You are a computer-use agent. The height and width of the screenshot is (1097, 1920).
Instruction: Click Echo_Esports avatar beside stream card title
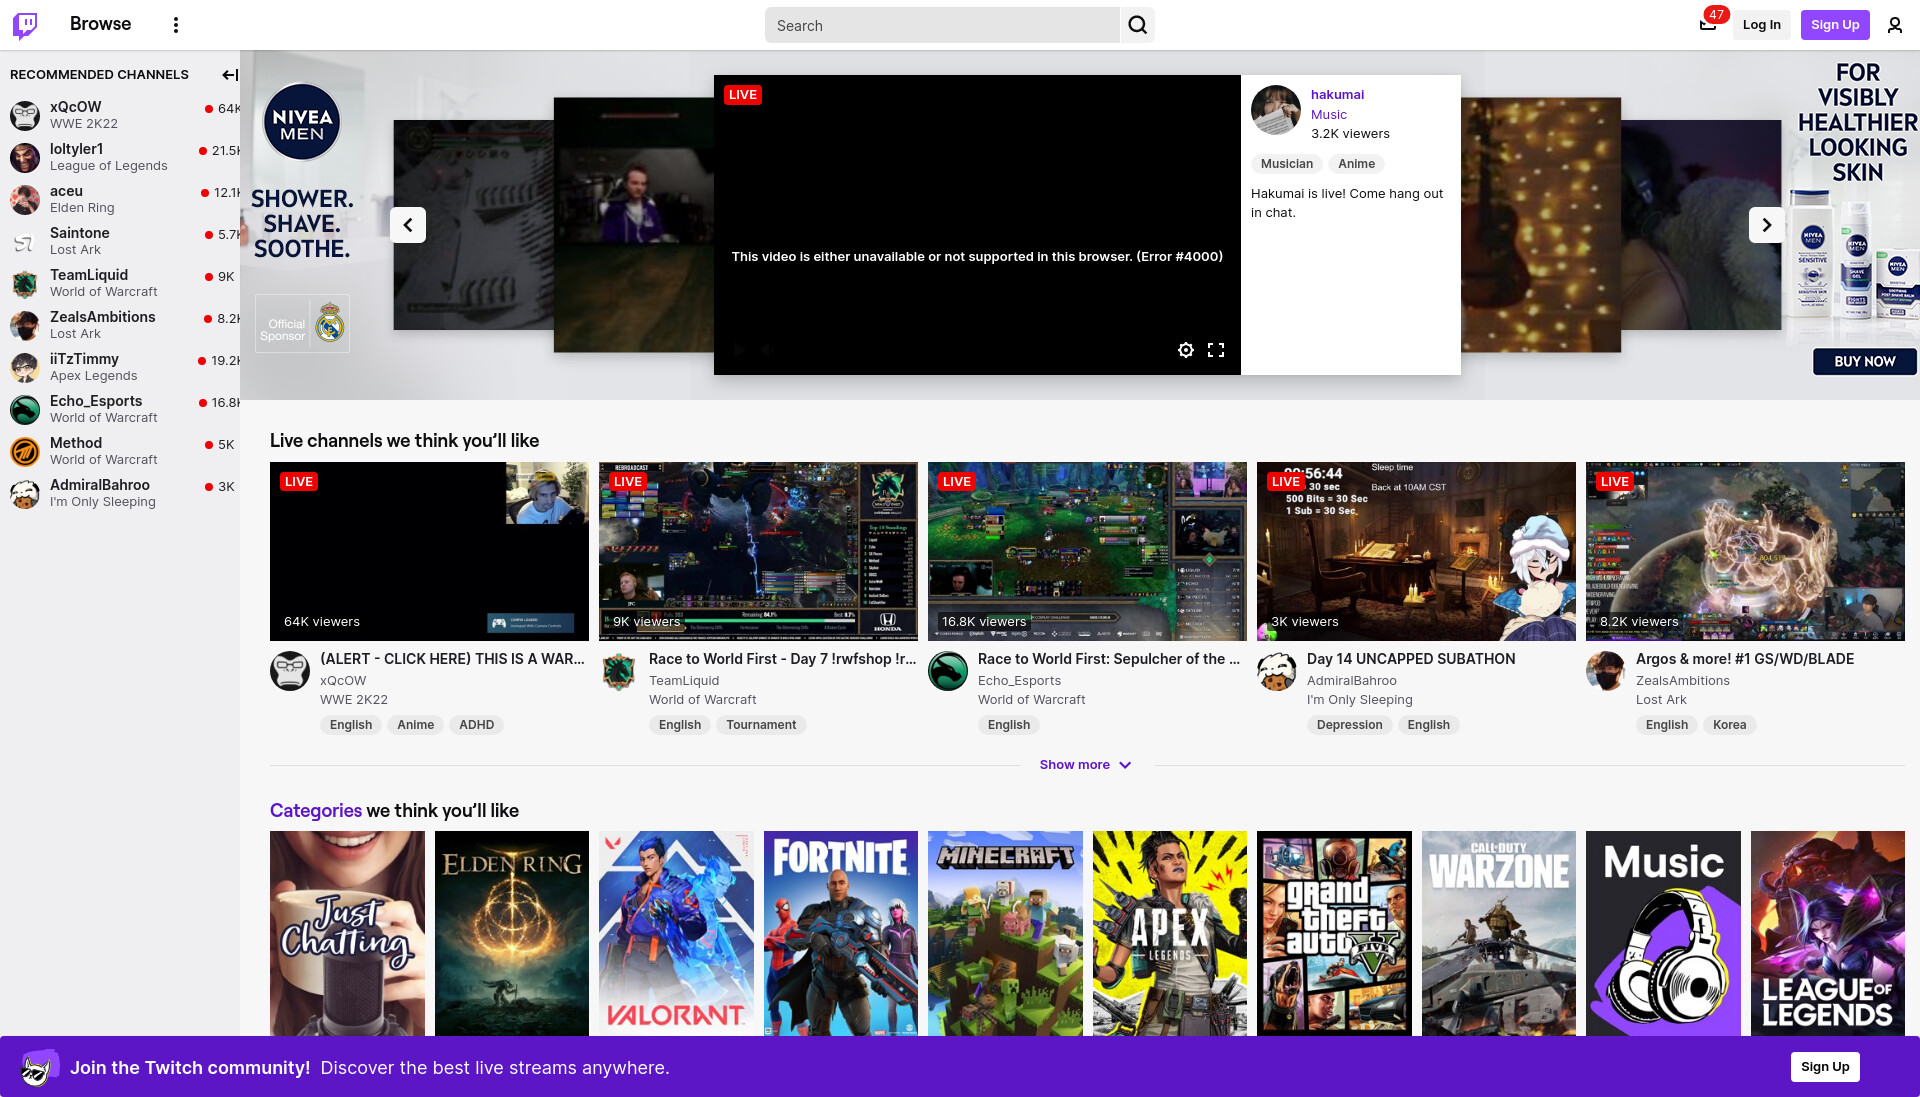tap(948, 671)
